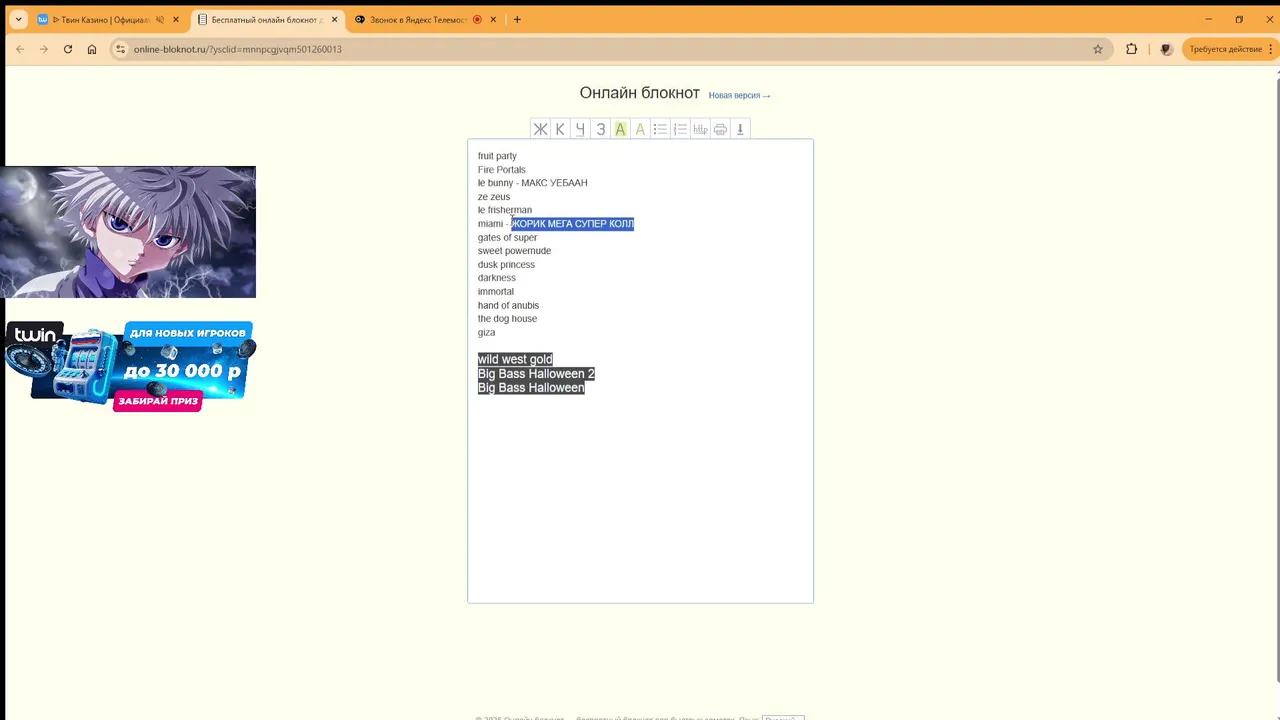Click the word 'miami' in the note

click(490, 224)
